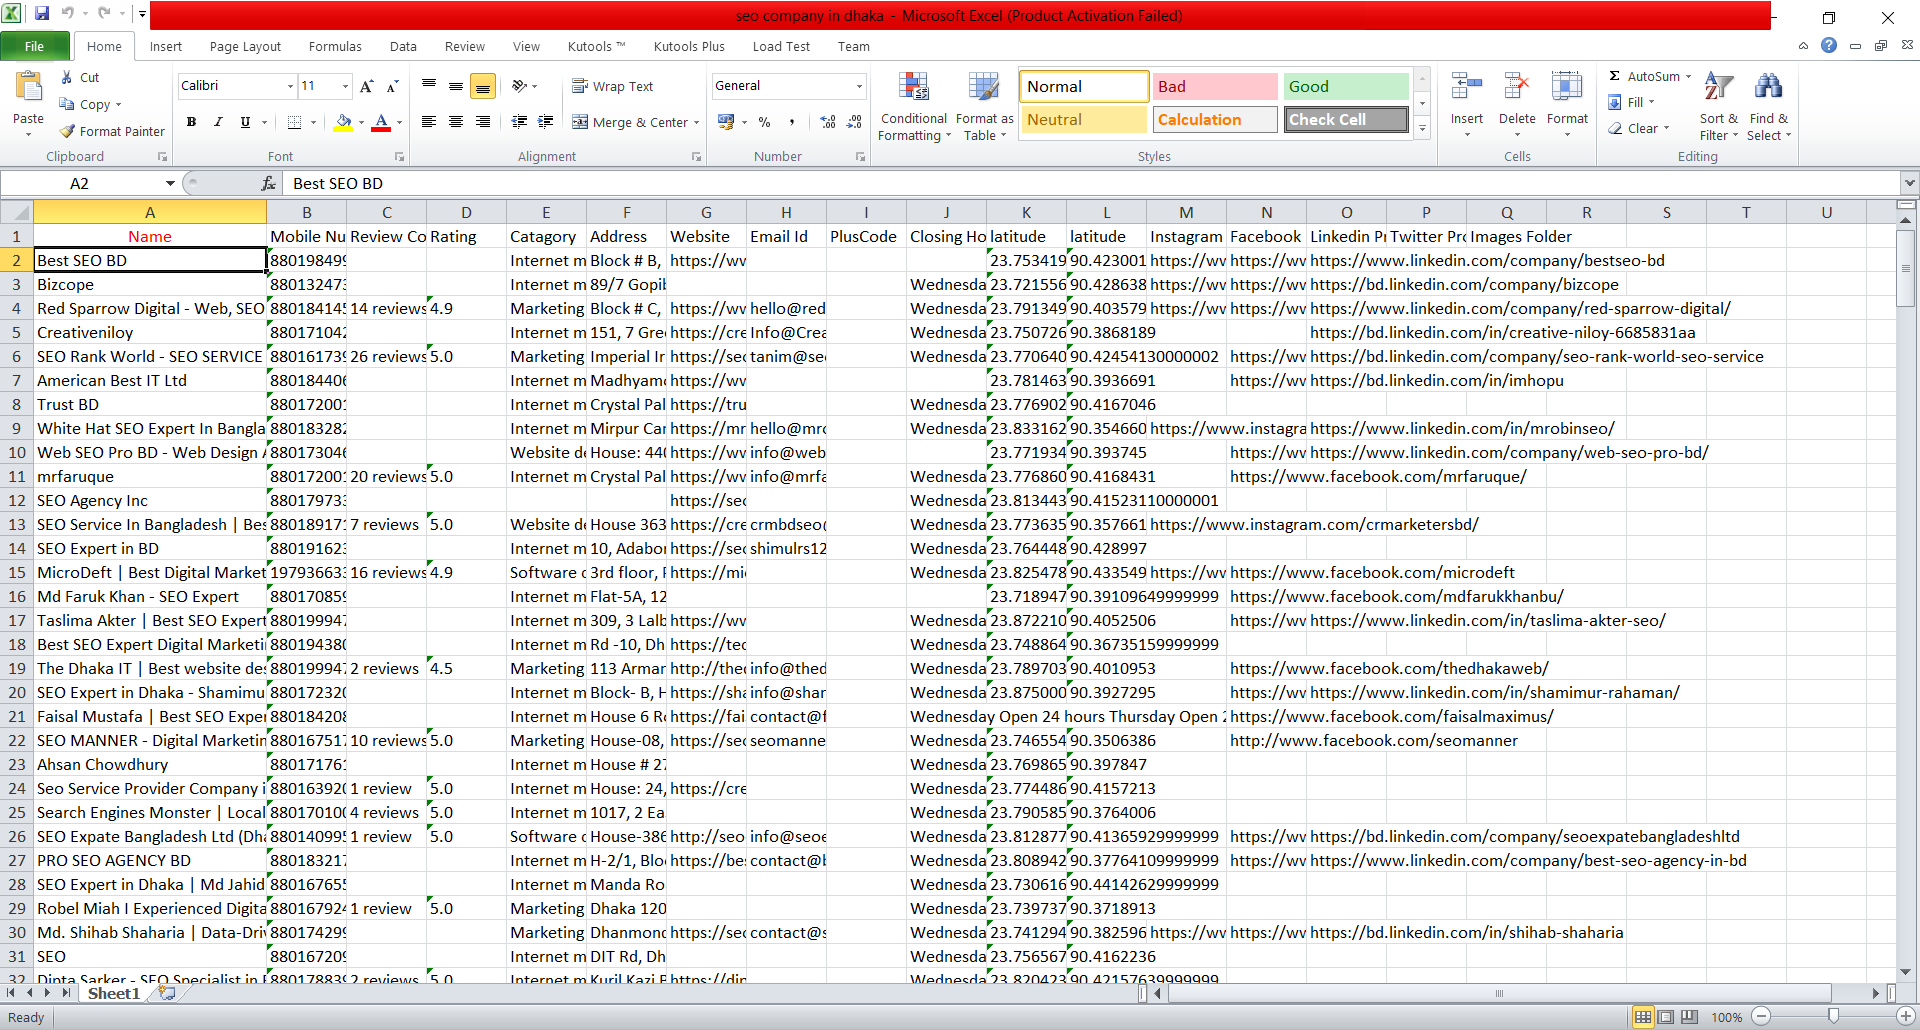
Task: Apply Comma Style format
Action: point(791,122)
